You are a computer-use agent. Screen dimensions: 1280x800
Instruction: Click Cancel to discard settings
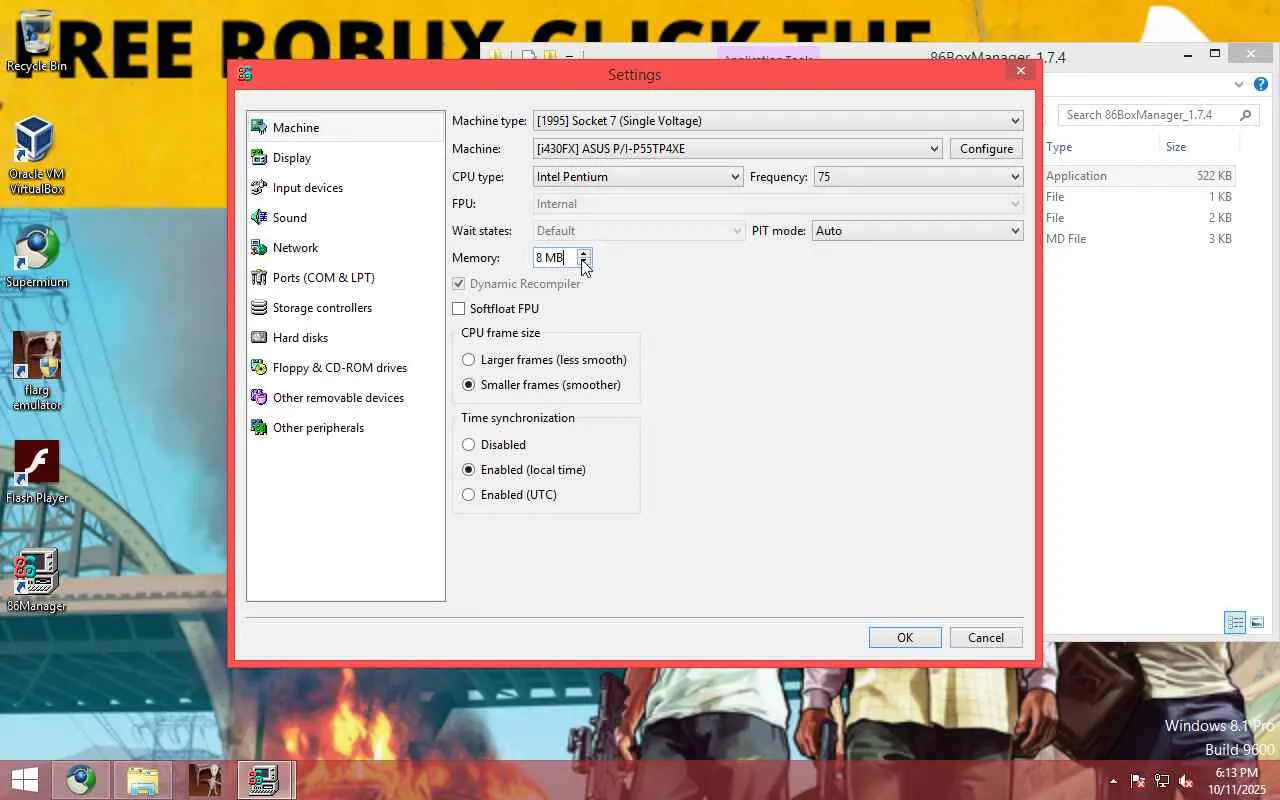click(x=986, y=638)
